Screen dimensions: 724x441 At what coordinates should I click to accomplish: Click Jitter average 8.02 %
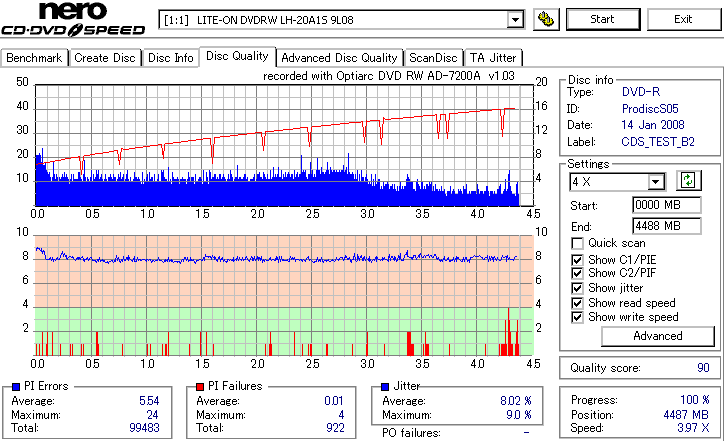click(516, 401)
